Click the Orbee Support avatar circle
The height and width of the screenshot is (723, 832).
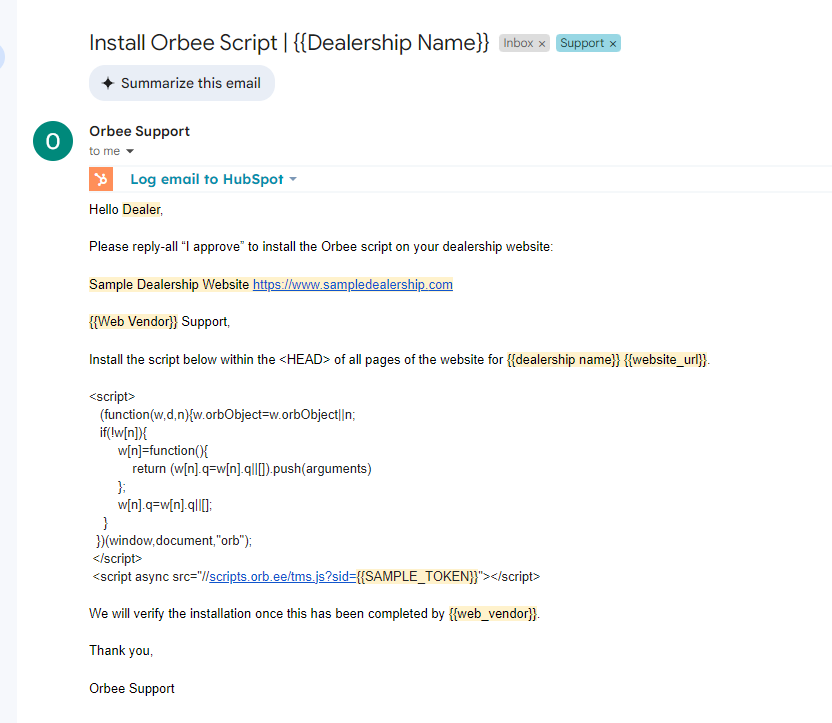(x=52, y=141)
